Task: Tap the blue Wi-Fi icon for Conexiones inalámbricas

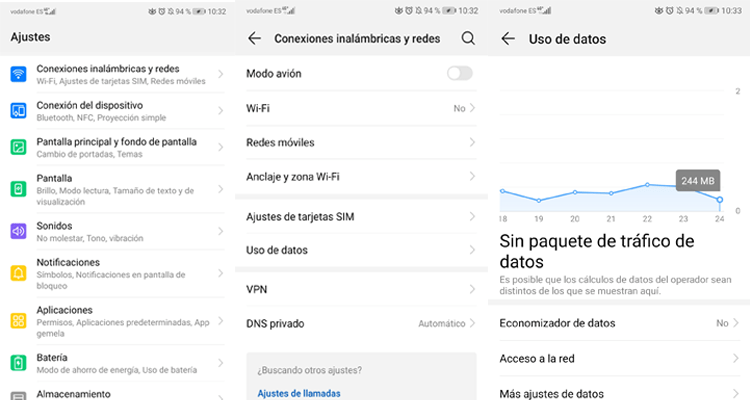Action: click(x=18, y=74)
